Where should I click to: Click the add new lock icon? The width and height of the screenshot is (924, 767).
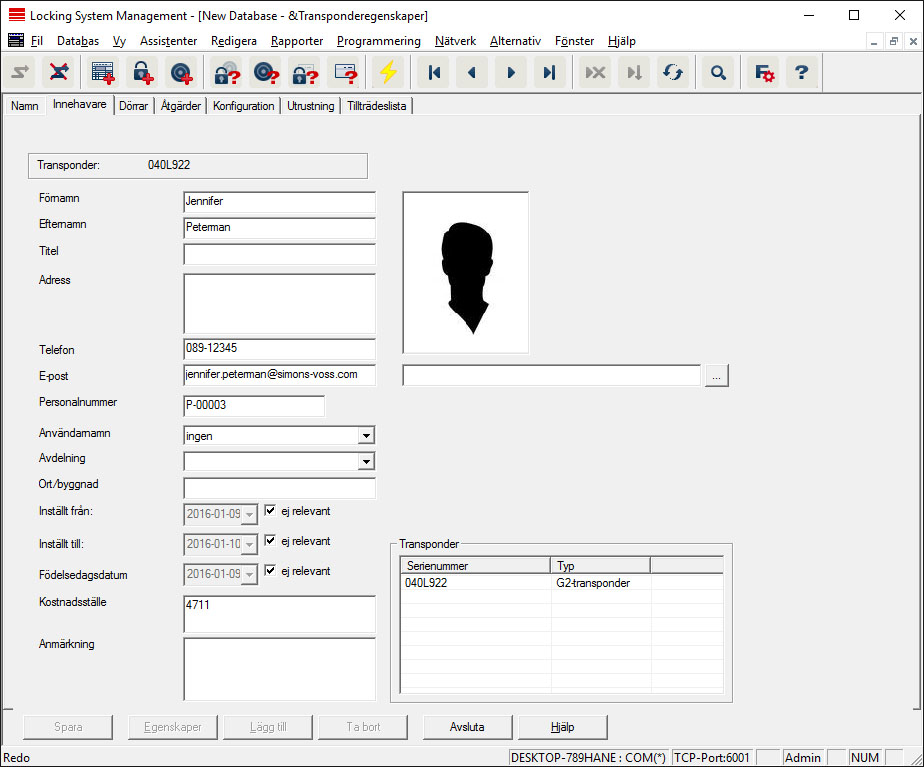[143, 73]
